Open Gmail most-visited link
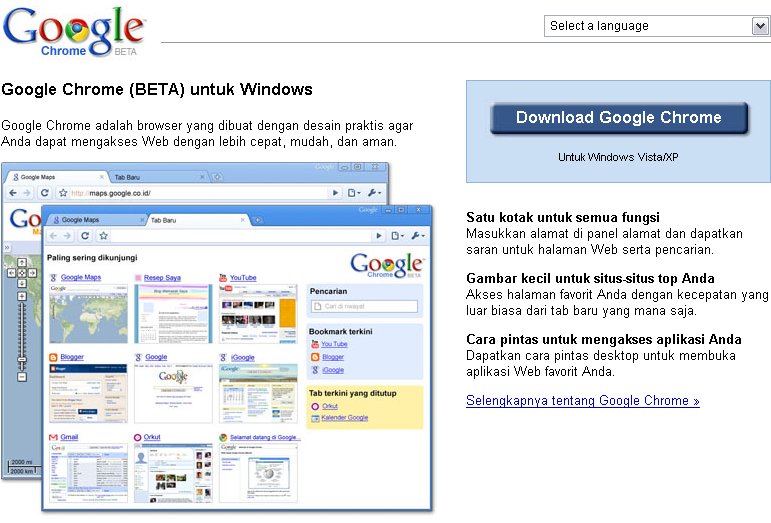This screenshot has width=771, height=523. 69,436
